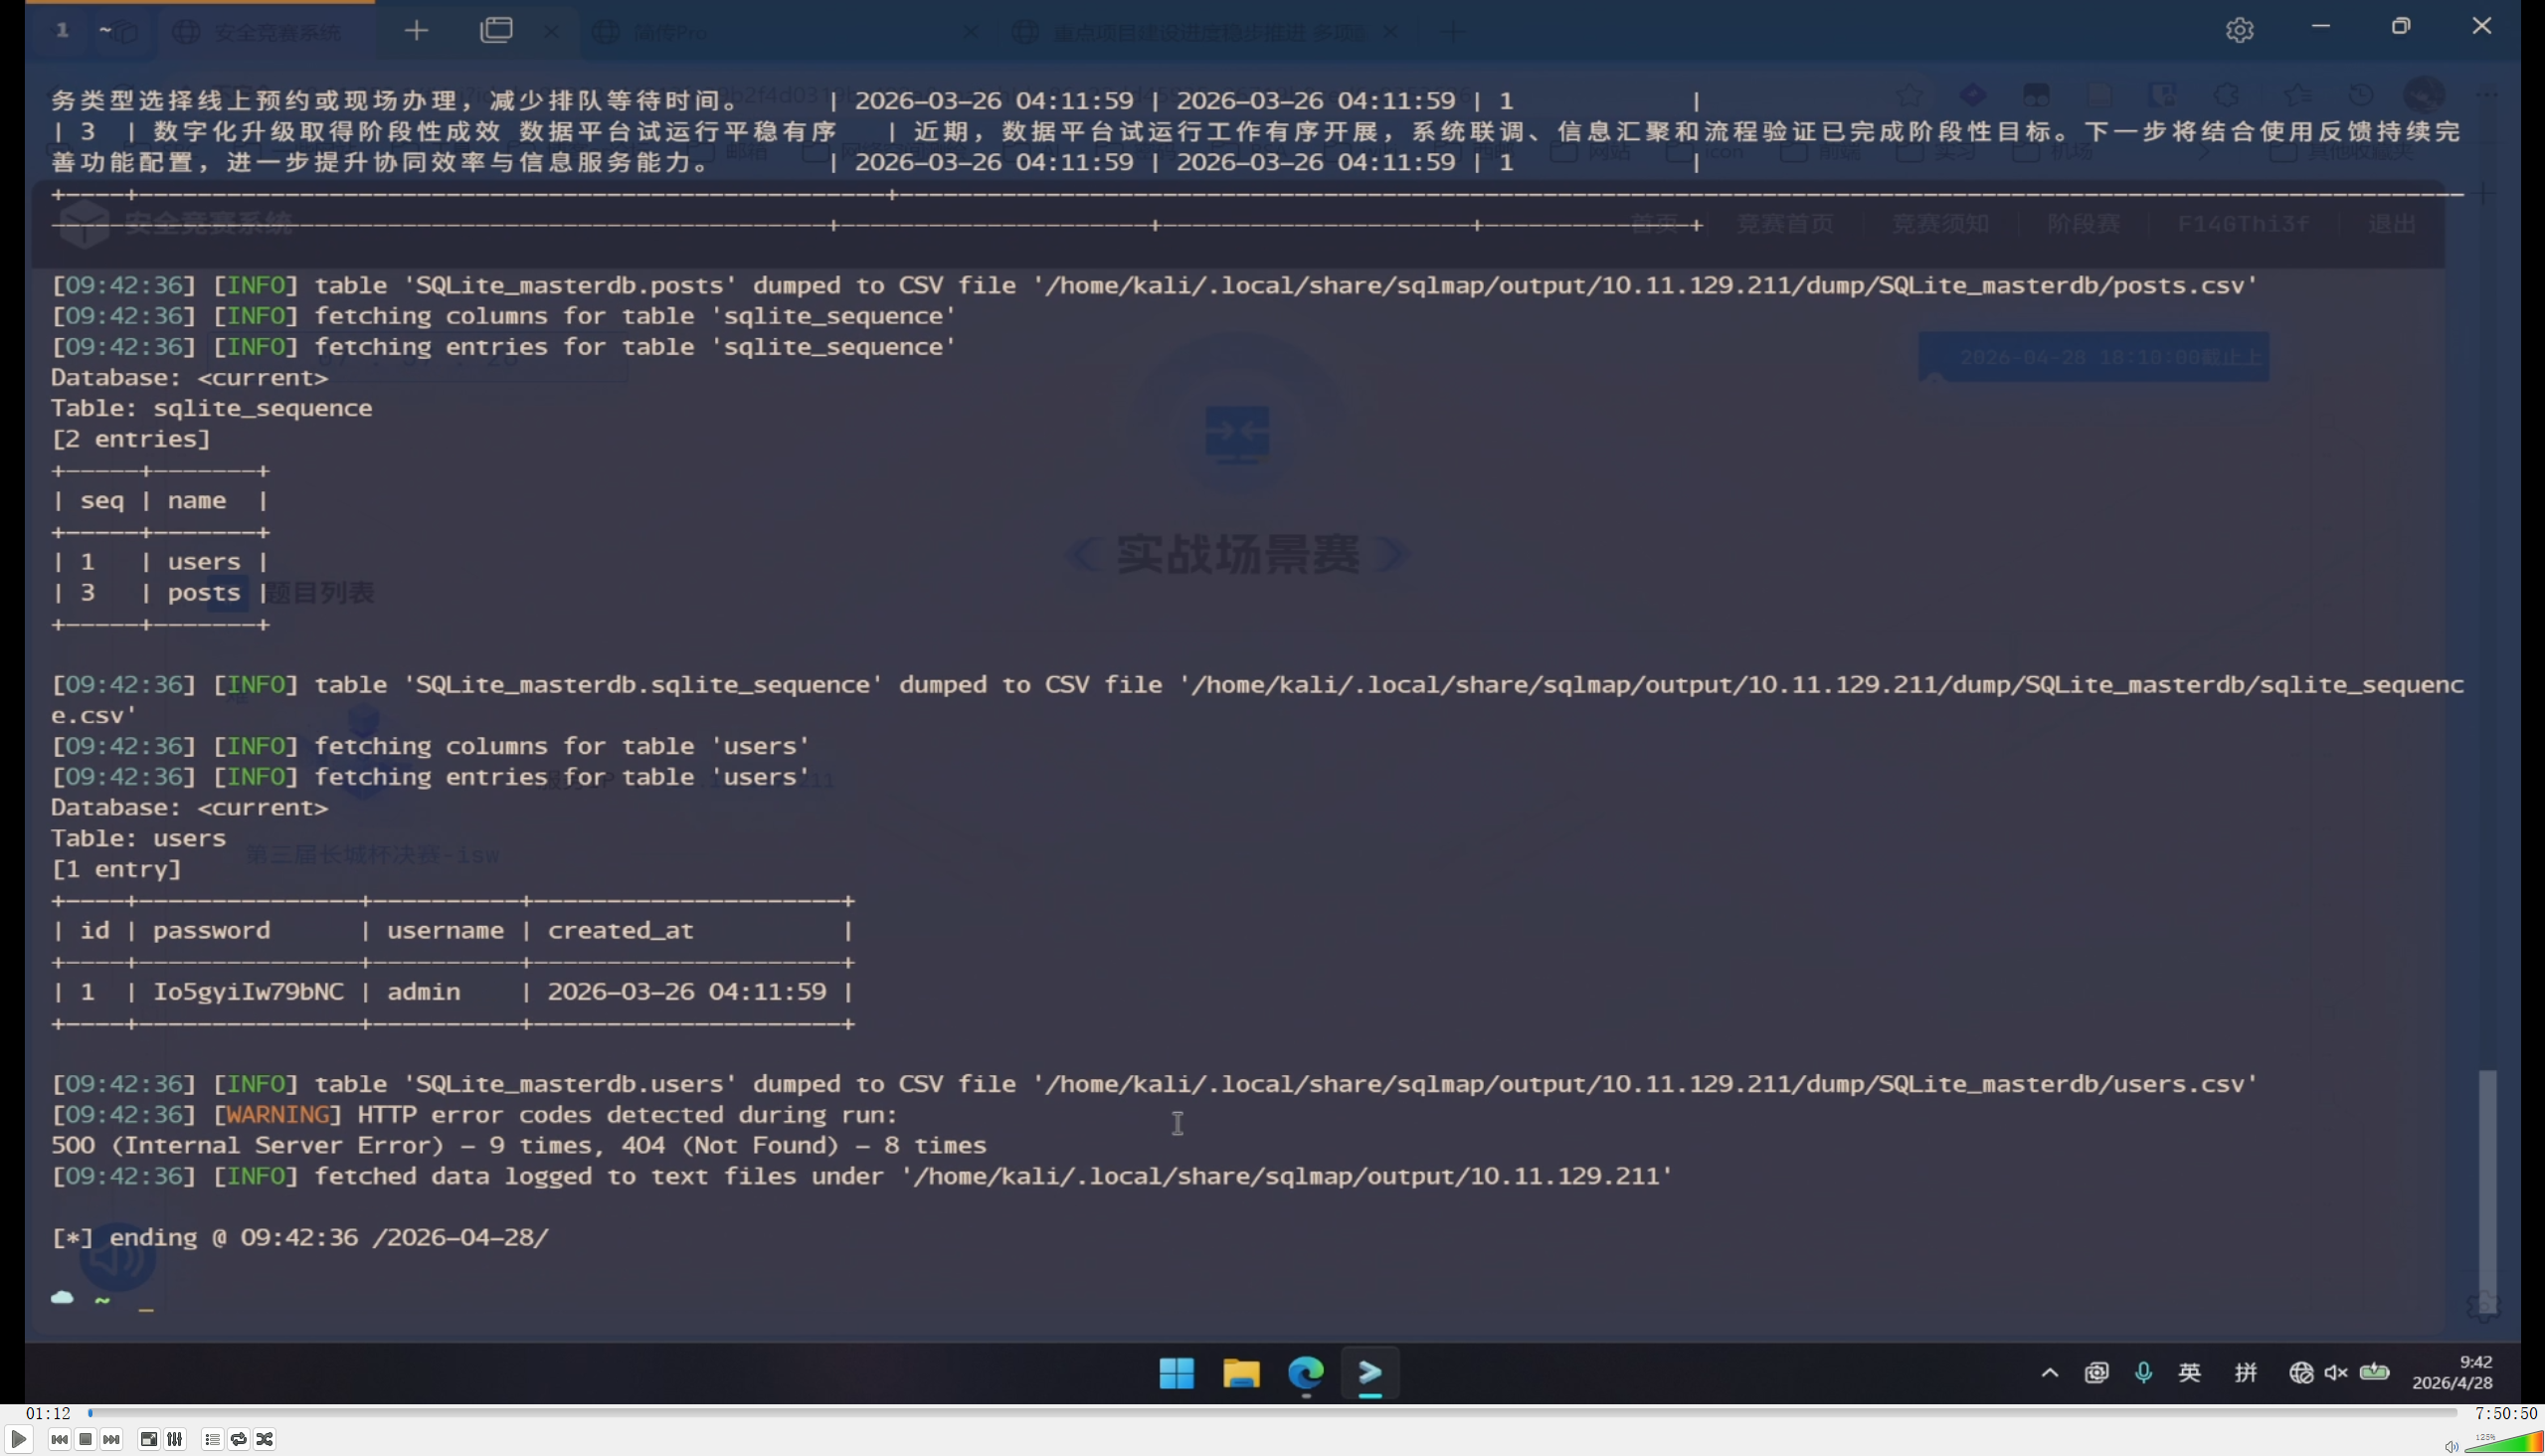Viewport: 2545px width, 1456px height.
Task: Stop playback with the stop button
Action: [x=86, y=1439]
